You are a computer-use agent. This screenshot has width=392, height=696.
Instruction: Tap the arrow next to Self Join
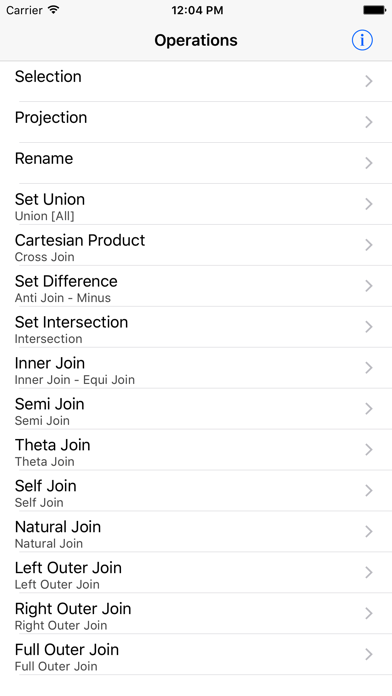(x=368, y=490)
